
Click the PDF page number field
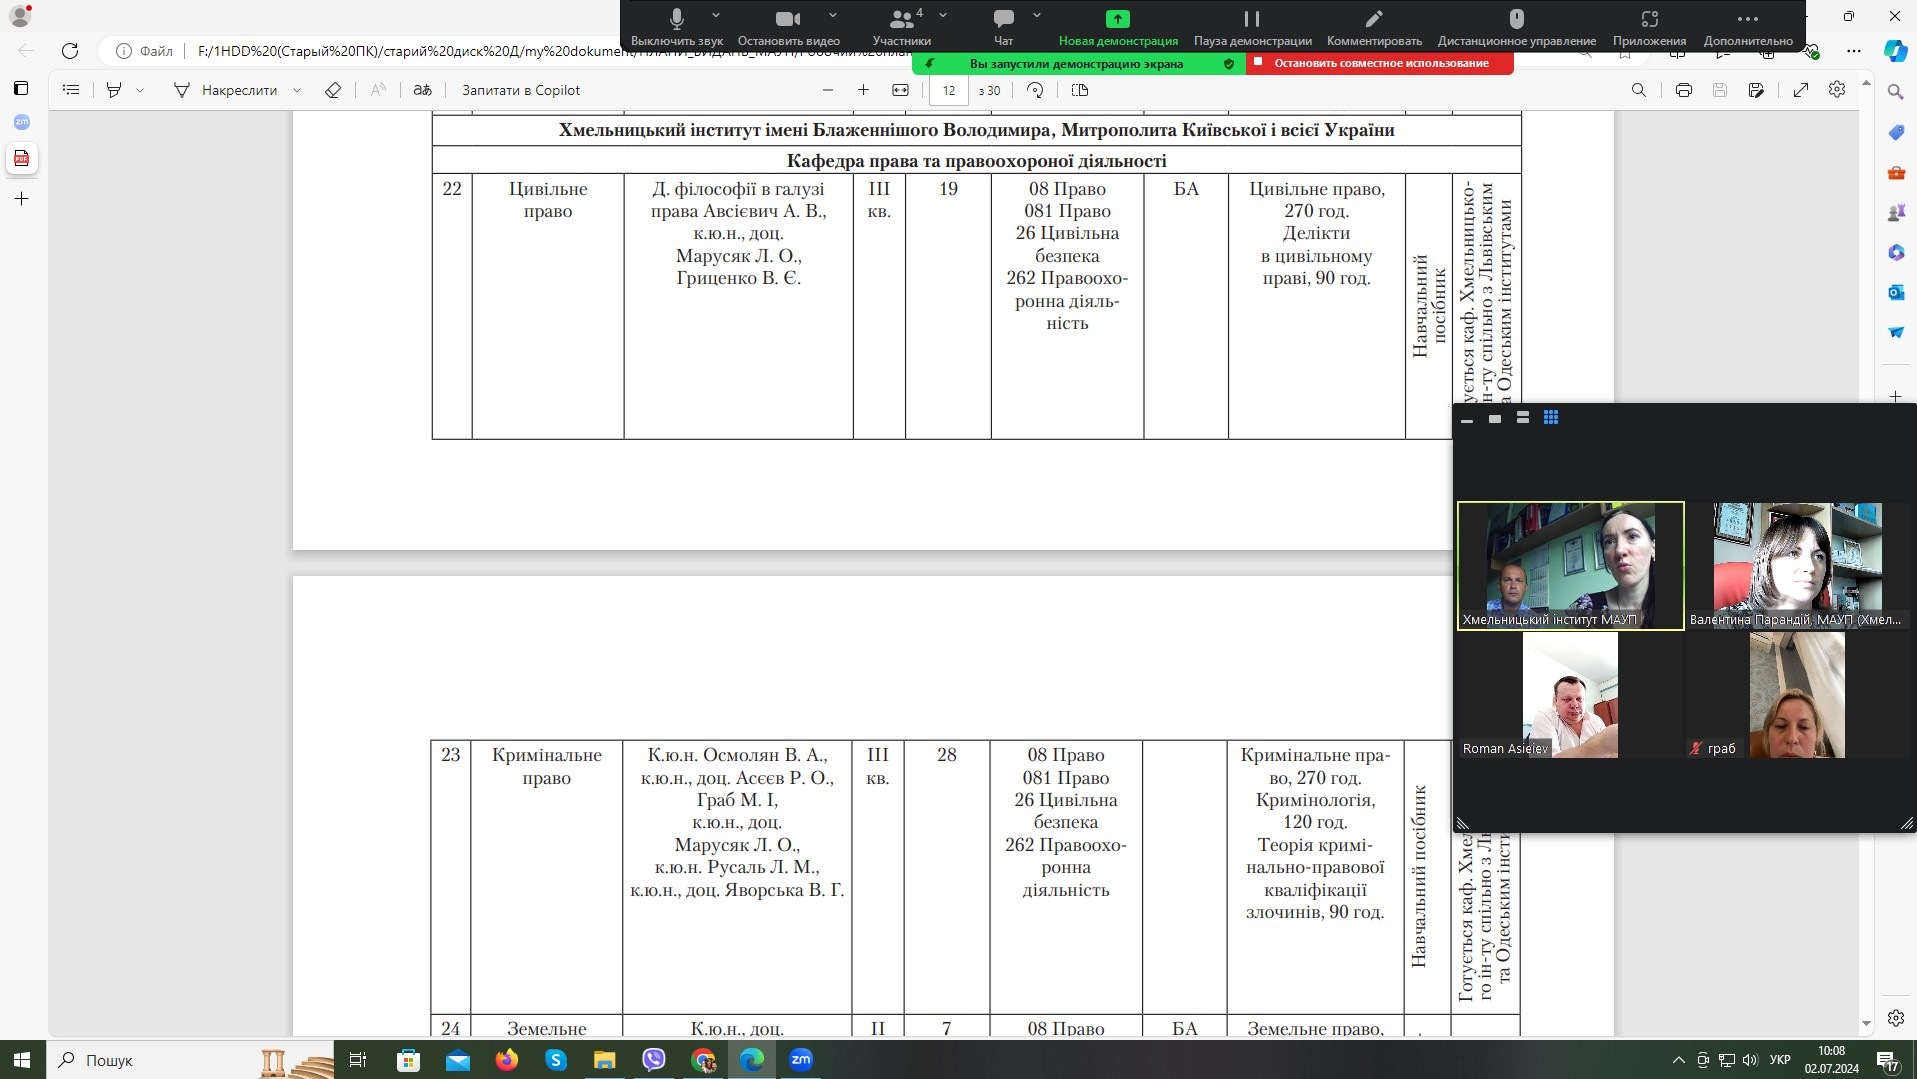click(x=948, y=90)
